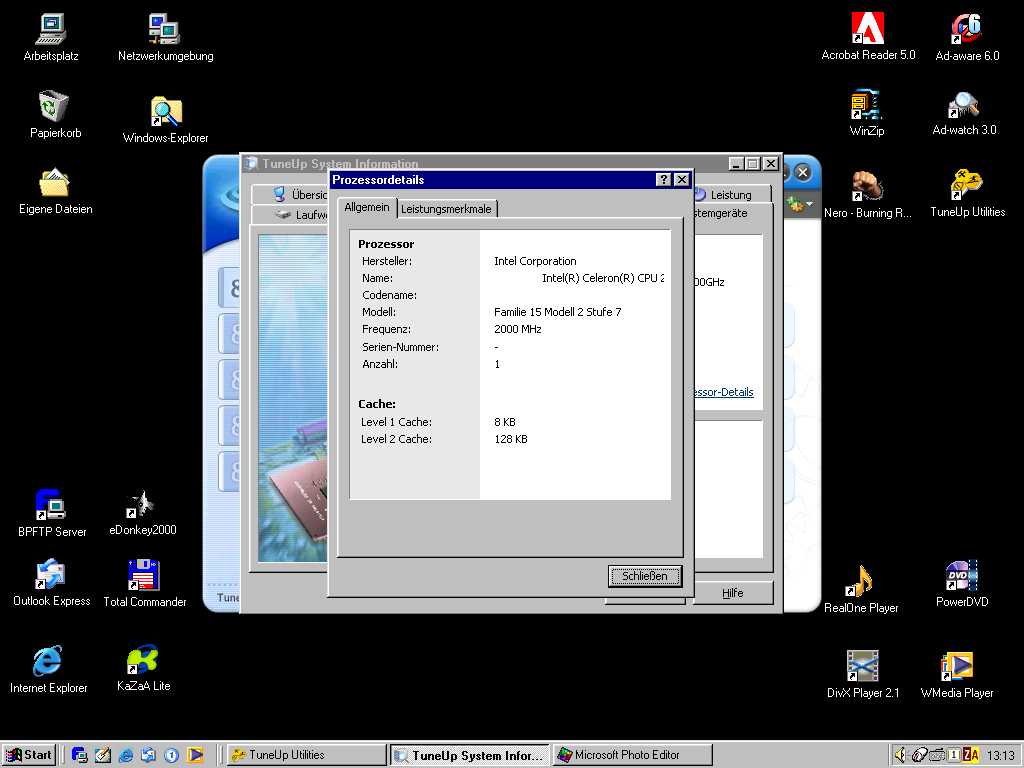Open the Eigene Dateien folder icon
The height and width of the screenshot is (768, 1024).
56,191
